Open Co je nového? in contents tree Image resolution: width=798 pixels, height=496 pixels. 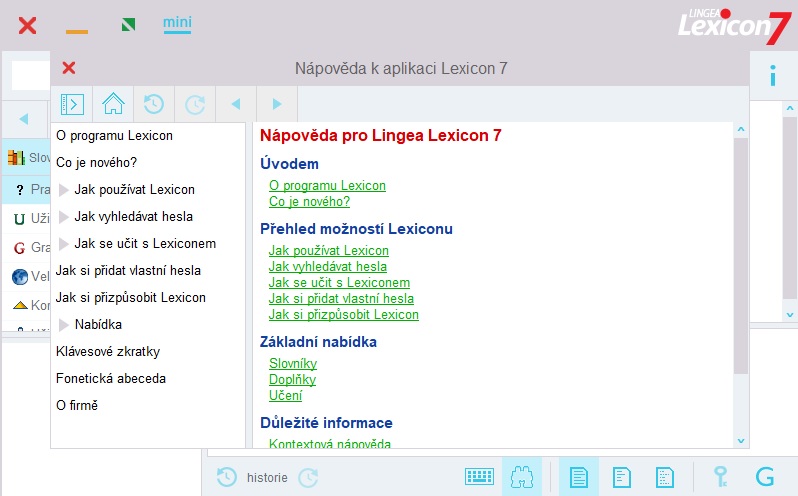pos(97,163)
